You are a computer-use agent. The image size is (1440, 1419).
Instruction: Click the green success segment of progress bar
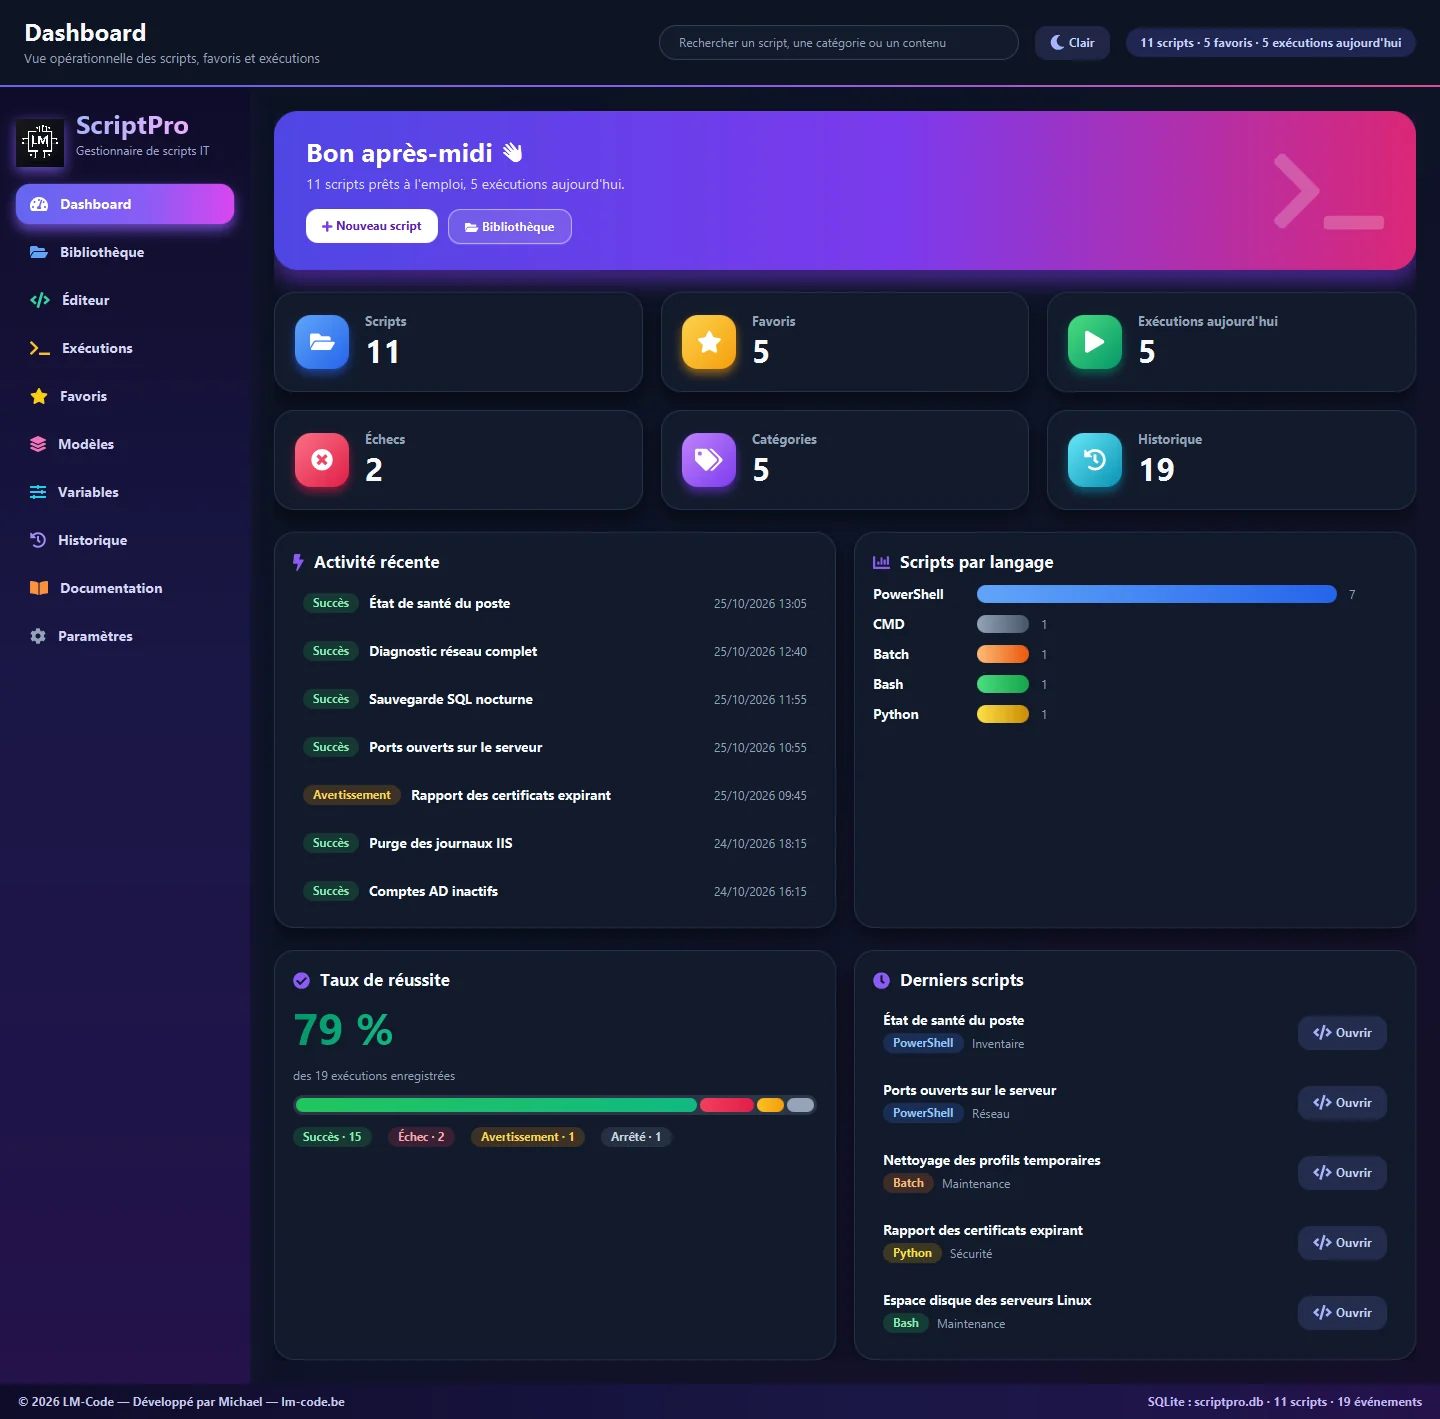pos(496,1105)
